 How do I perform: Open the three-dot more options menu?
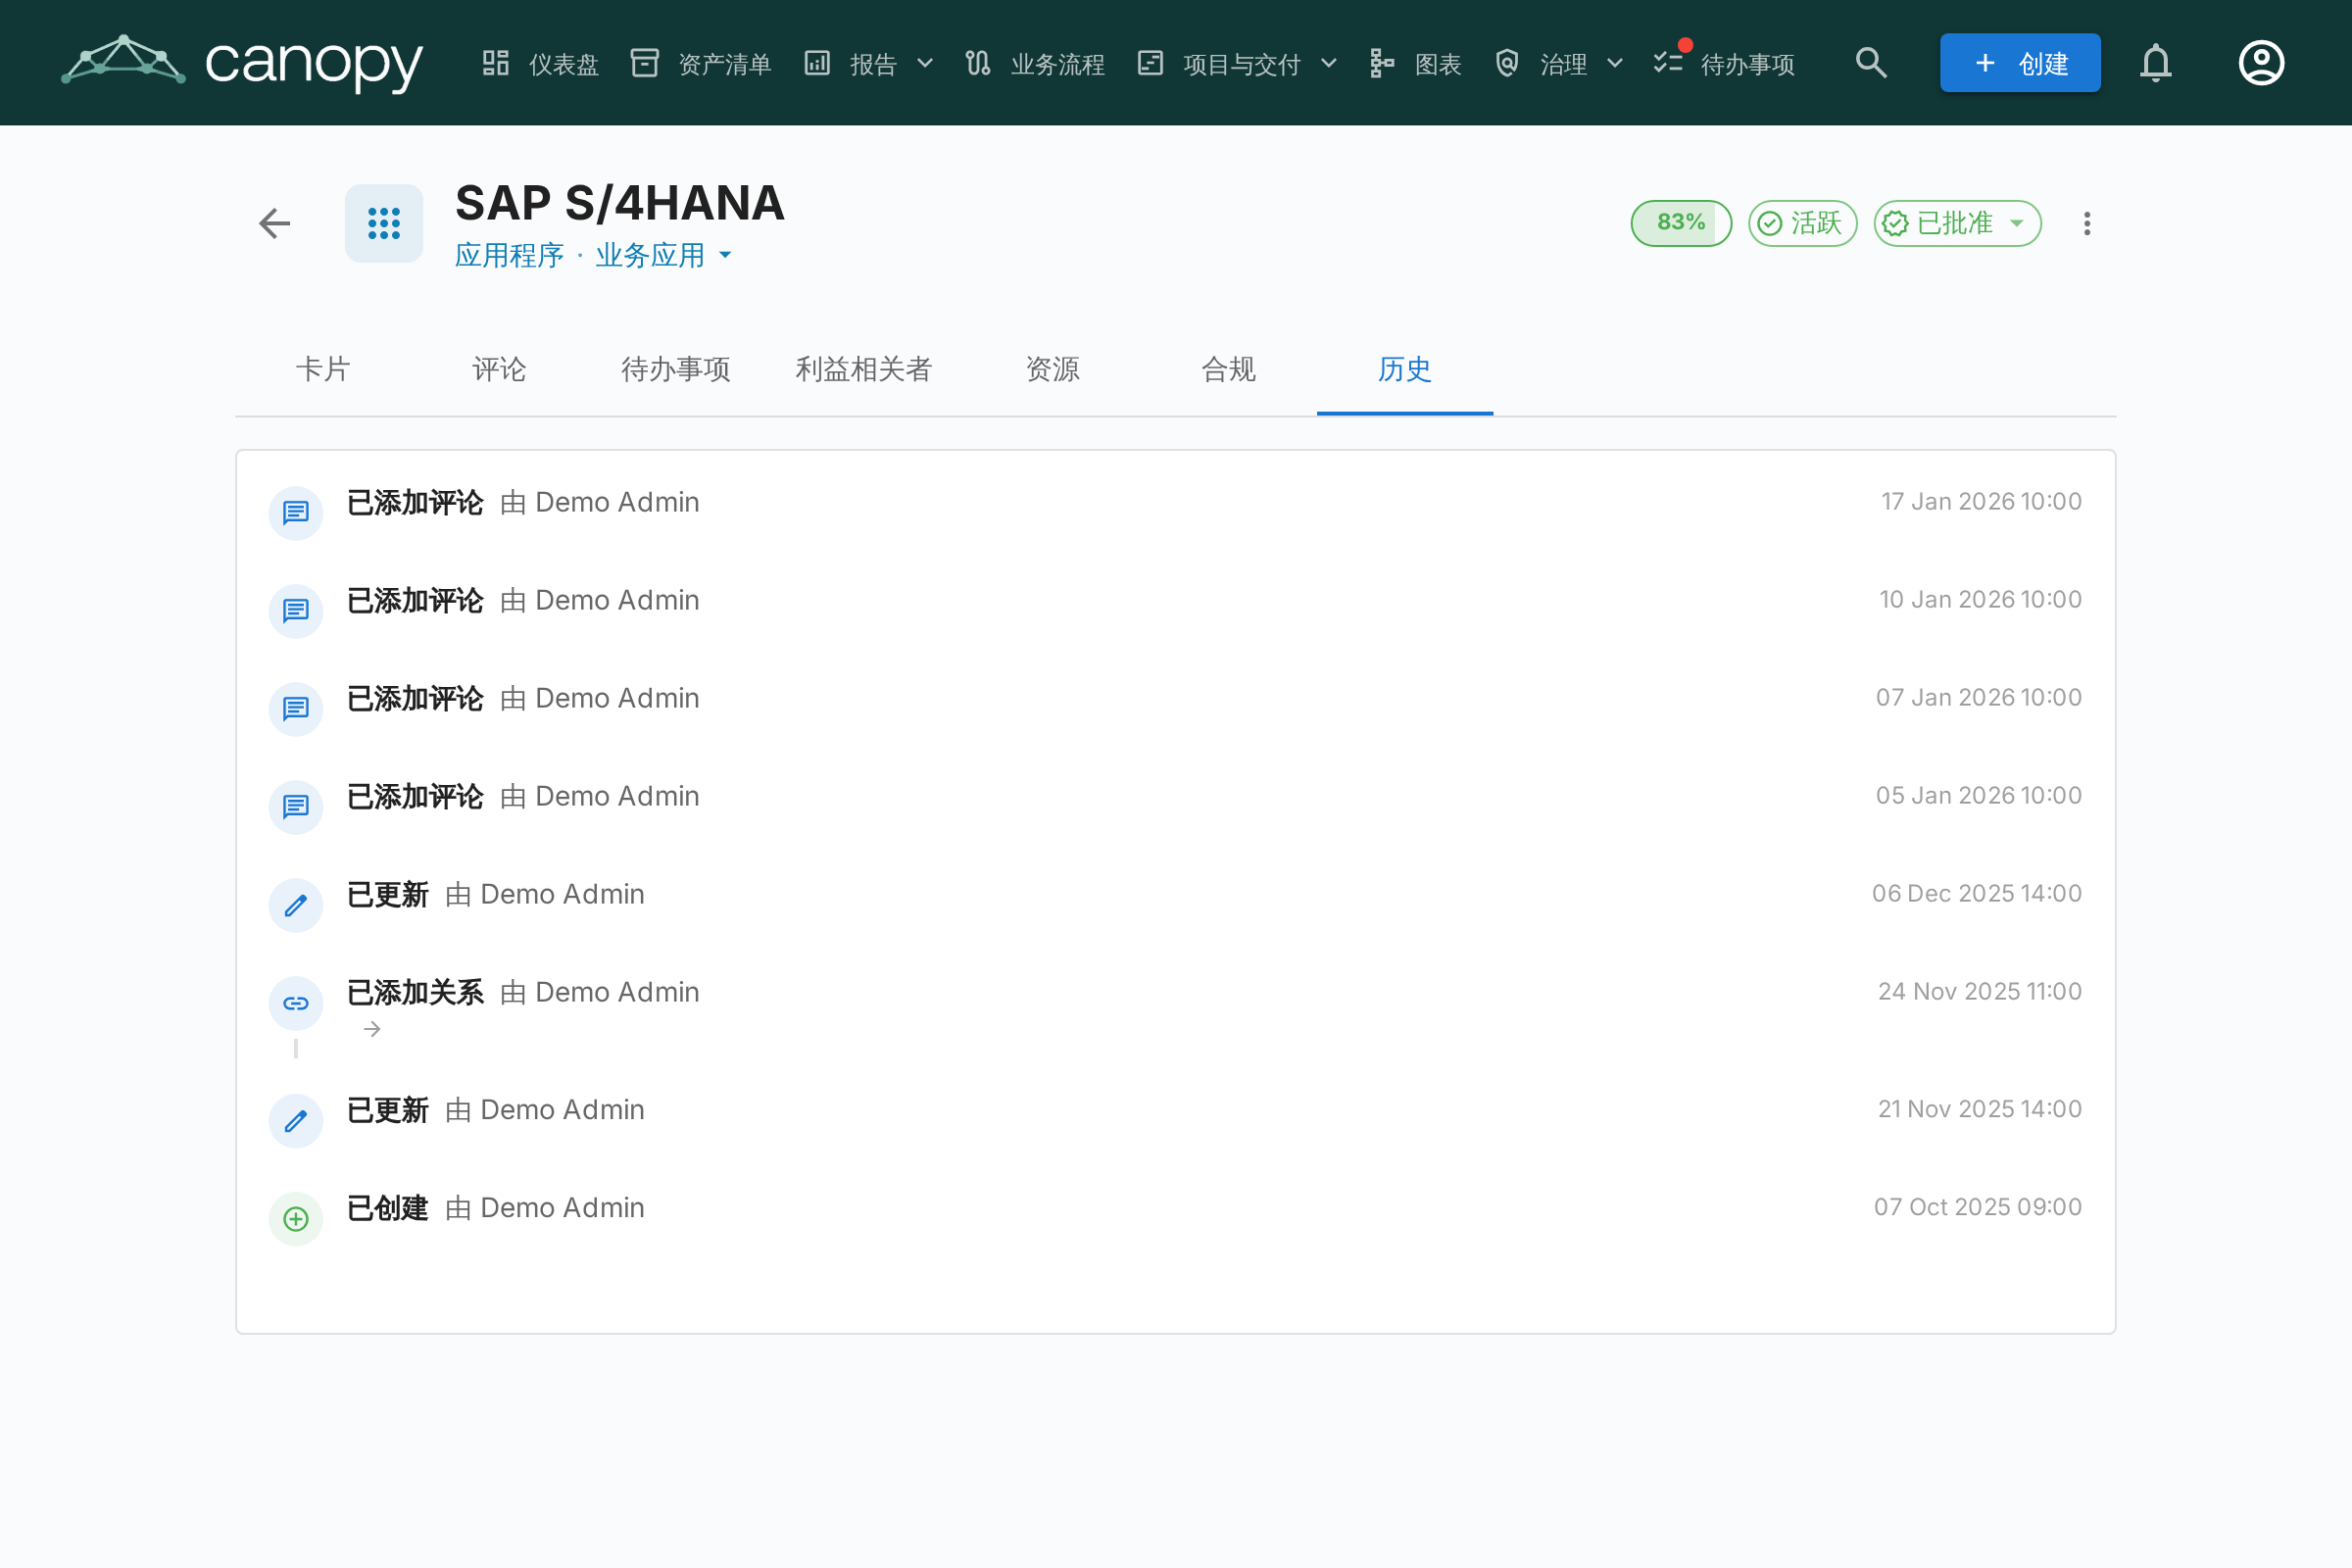point(2087,223)
